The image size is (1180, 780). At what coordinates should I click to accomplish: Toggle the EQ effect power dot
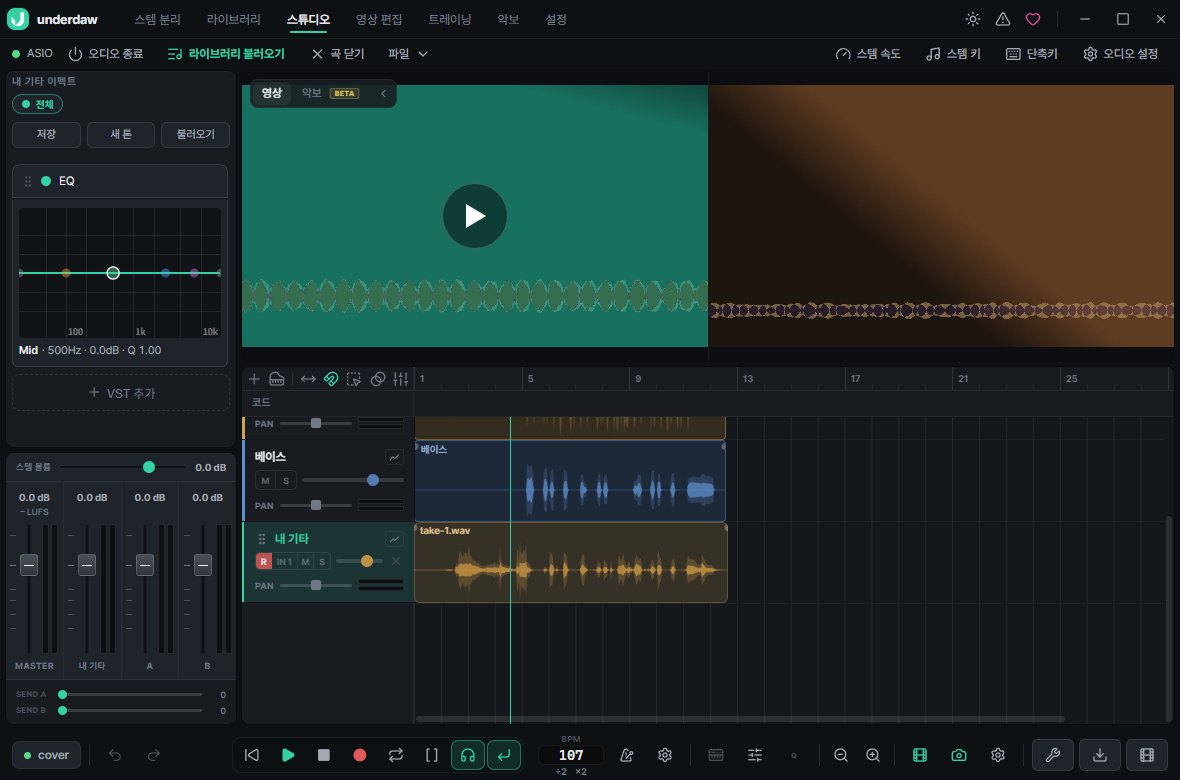tap(46, 181)
